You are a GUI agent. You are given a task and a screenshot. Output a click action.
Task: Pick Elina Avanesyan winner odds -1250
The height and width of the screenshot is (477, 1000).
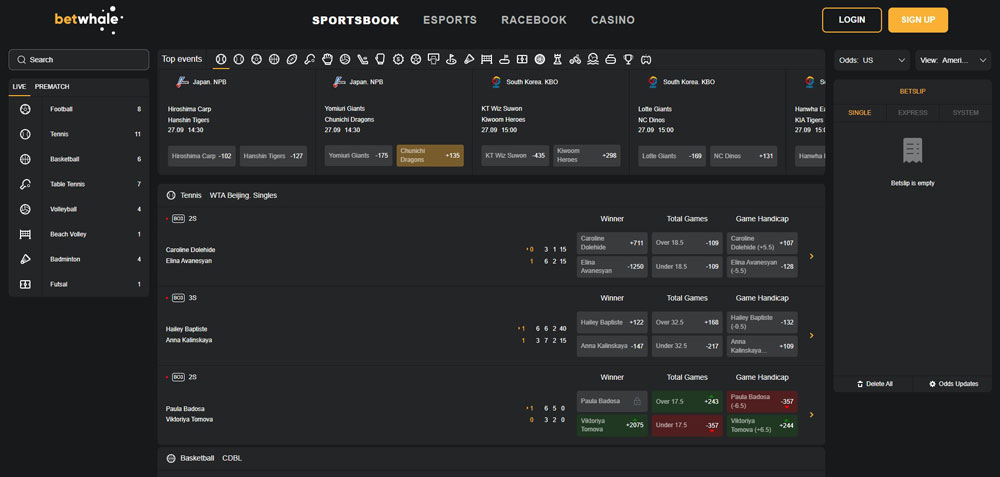612,267
